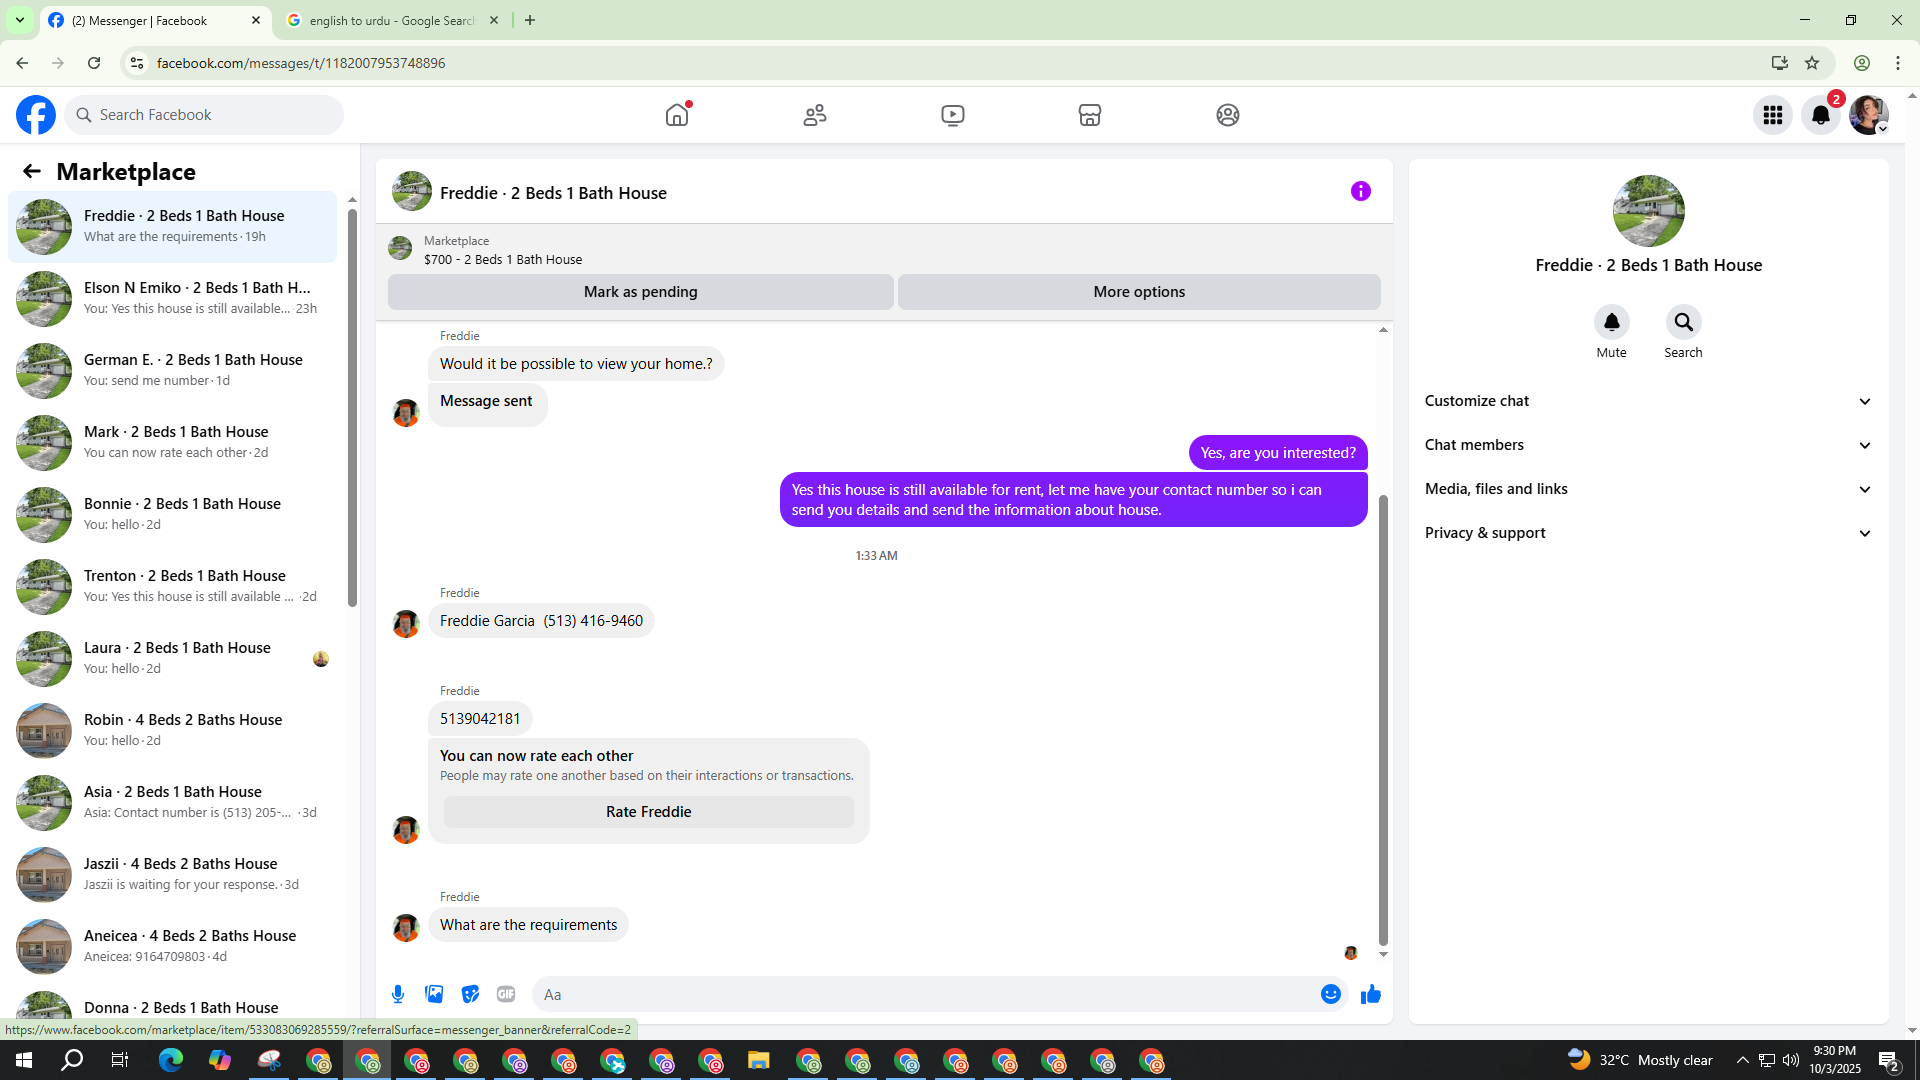The image size is (1920, 1080).
Task: Click the message thread scrollbar
Action: point(1383,718)
